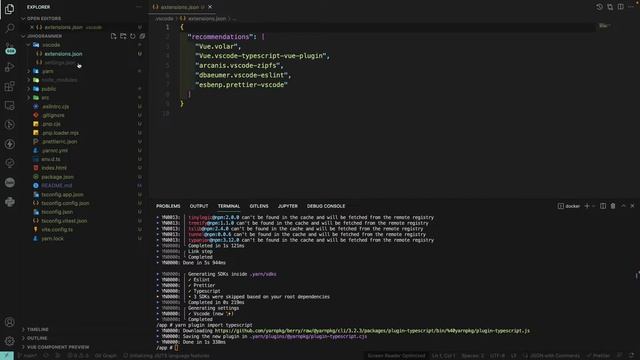Image resolution: width=640 pixels, height=360 pixels.
Task: Open Source Control view with badge
Action: click(10, 48)
